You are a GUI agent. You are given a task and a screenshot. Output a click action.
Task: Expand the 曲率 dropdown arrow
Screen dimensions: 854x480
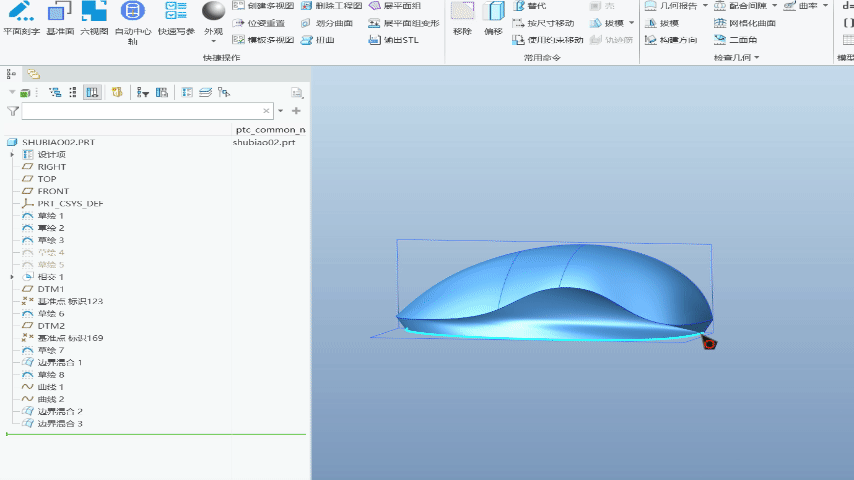pos(825,6)
